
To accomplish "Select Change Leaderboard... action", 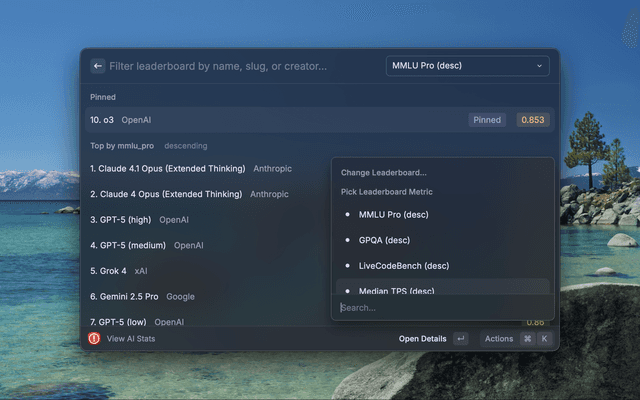I will click(383, 172).
